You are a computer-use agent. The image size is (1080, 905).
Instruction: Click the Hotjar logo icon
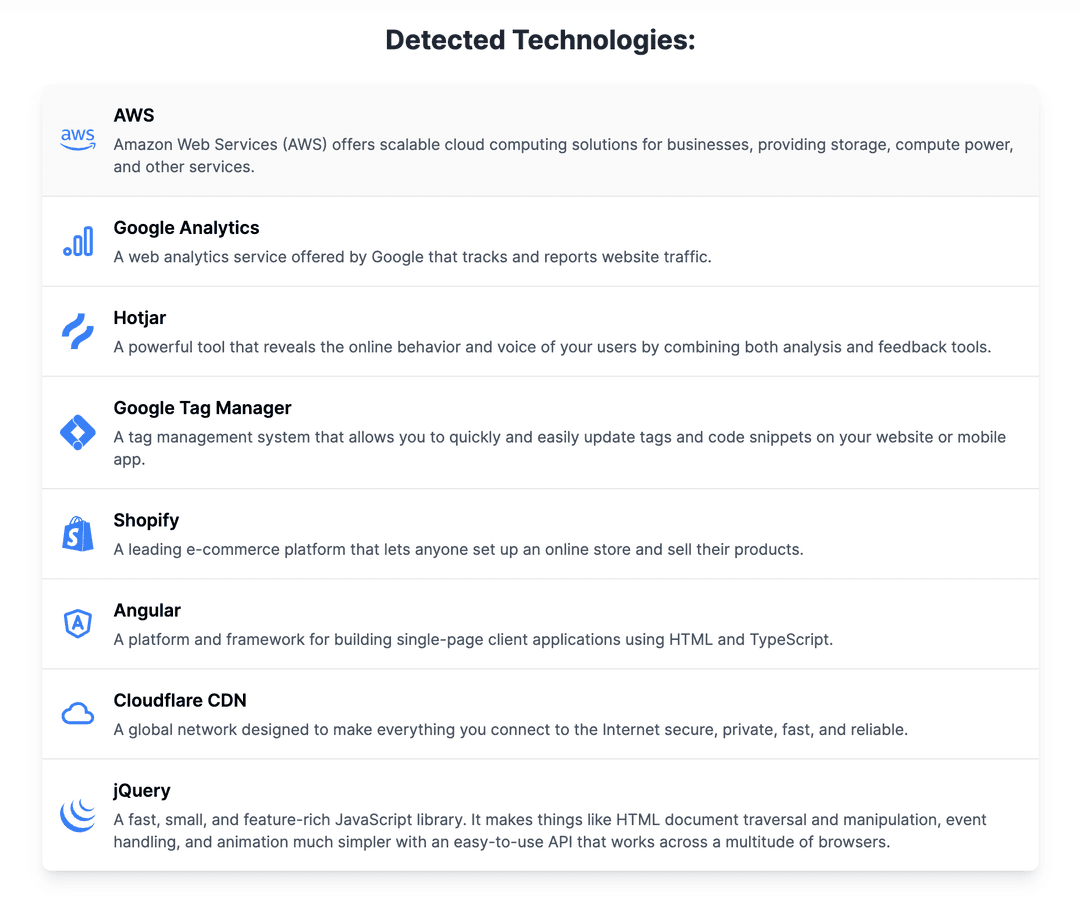(78, 331)
